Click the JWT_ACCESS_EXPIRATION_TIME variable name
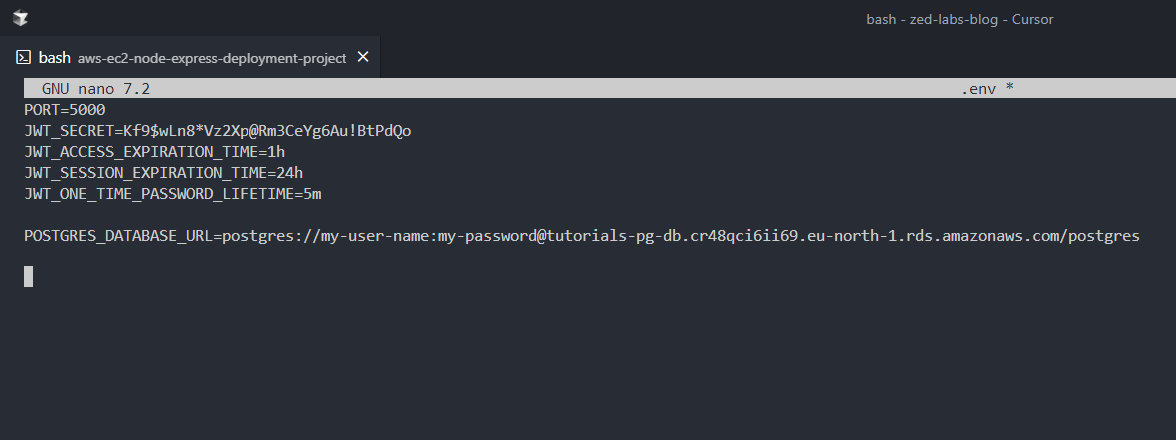 click(x=140, y=152)
